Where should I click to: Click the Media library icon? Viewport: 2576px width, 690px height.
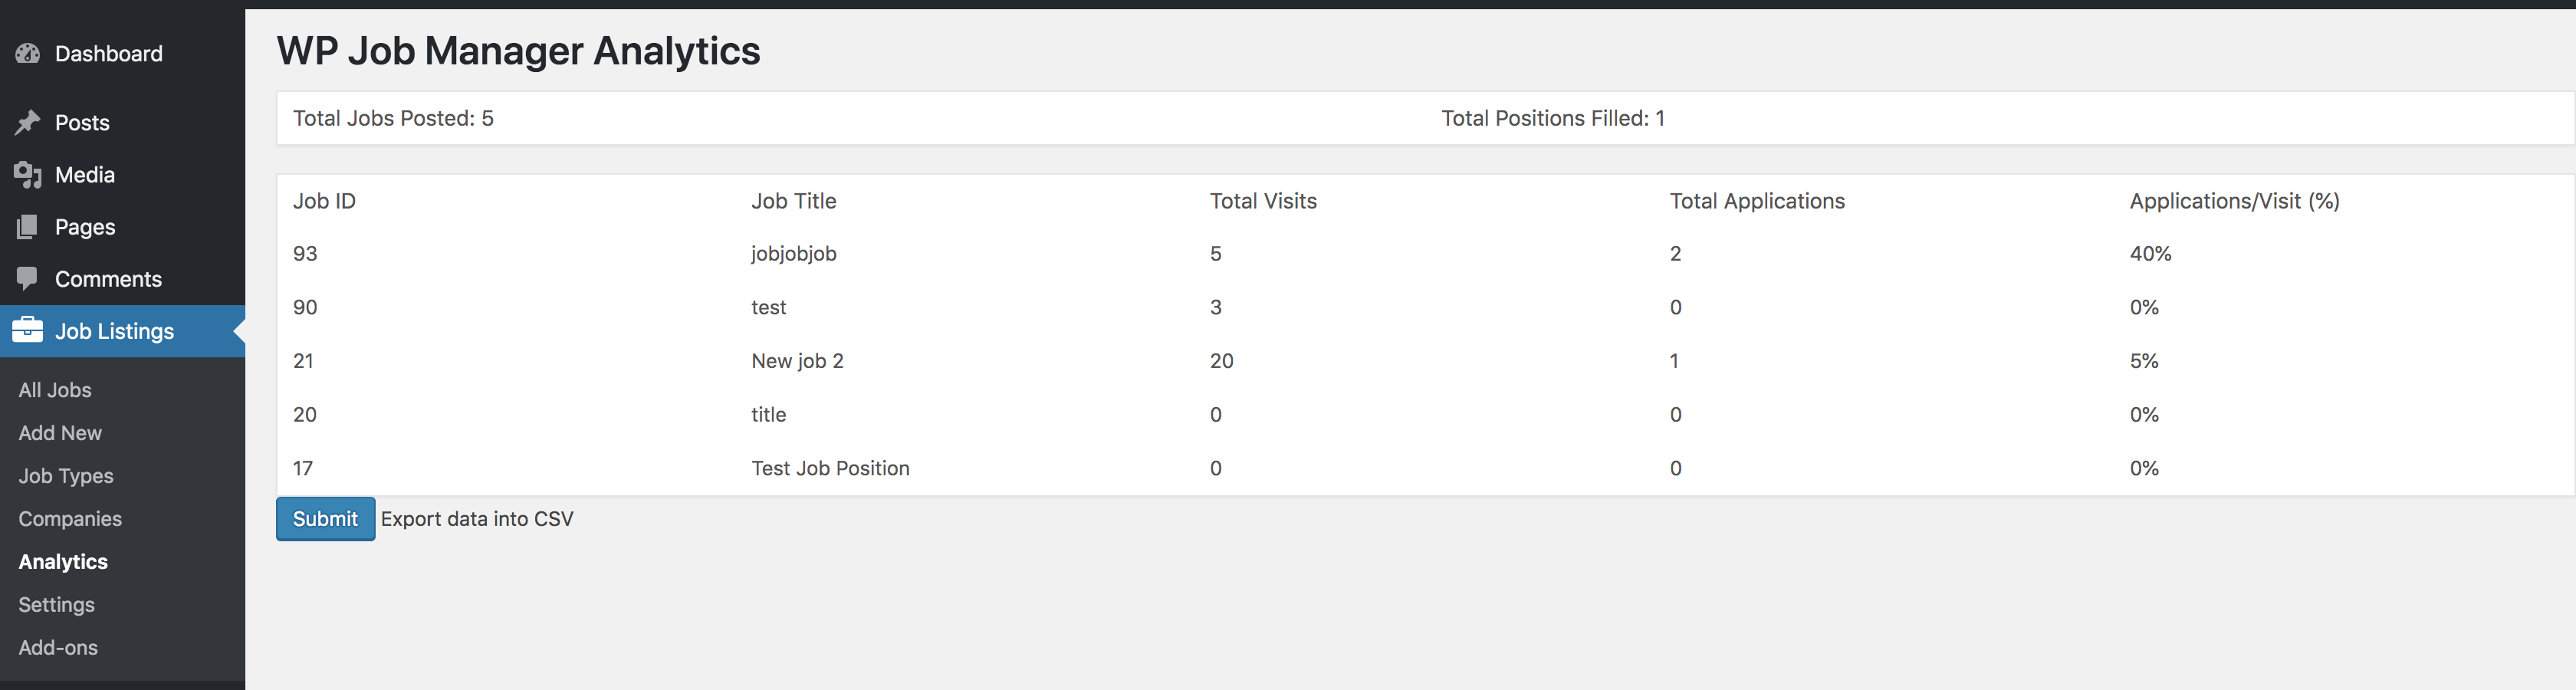pos(28,175)
